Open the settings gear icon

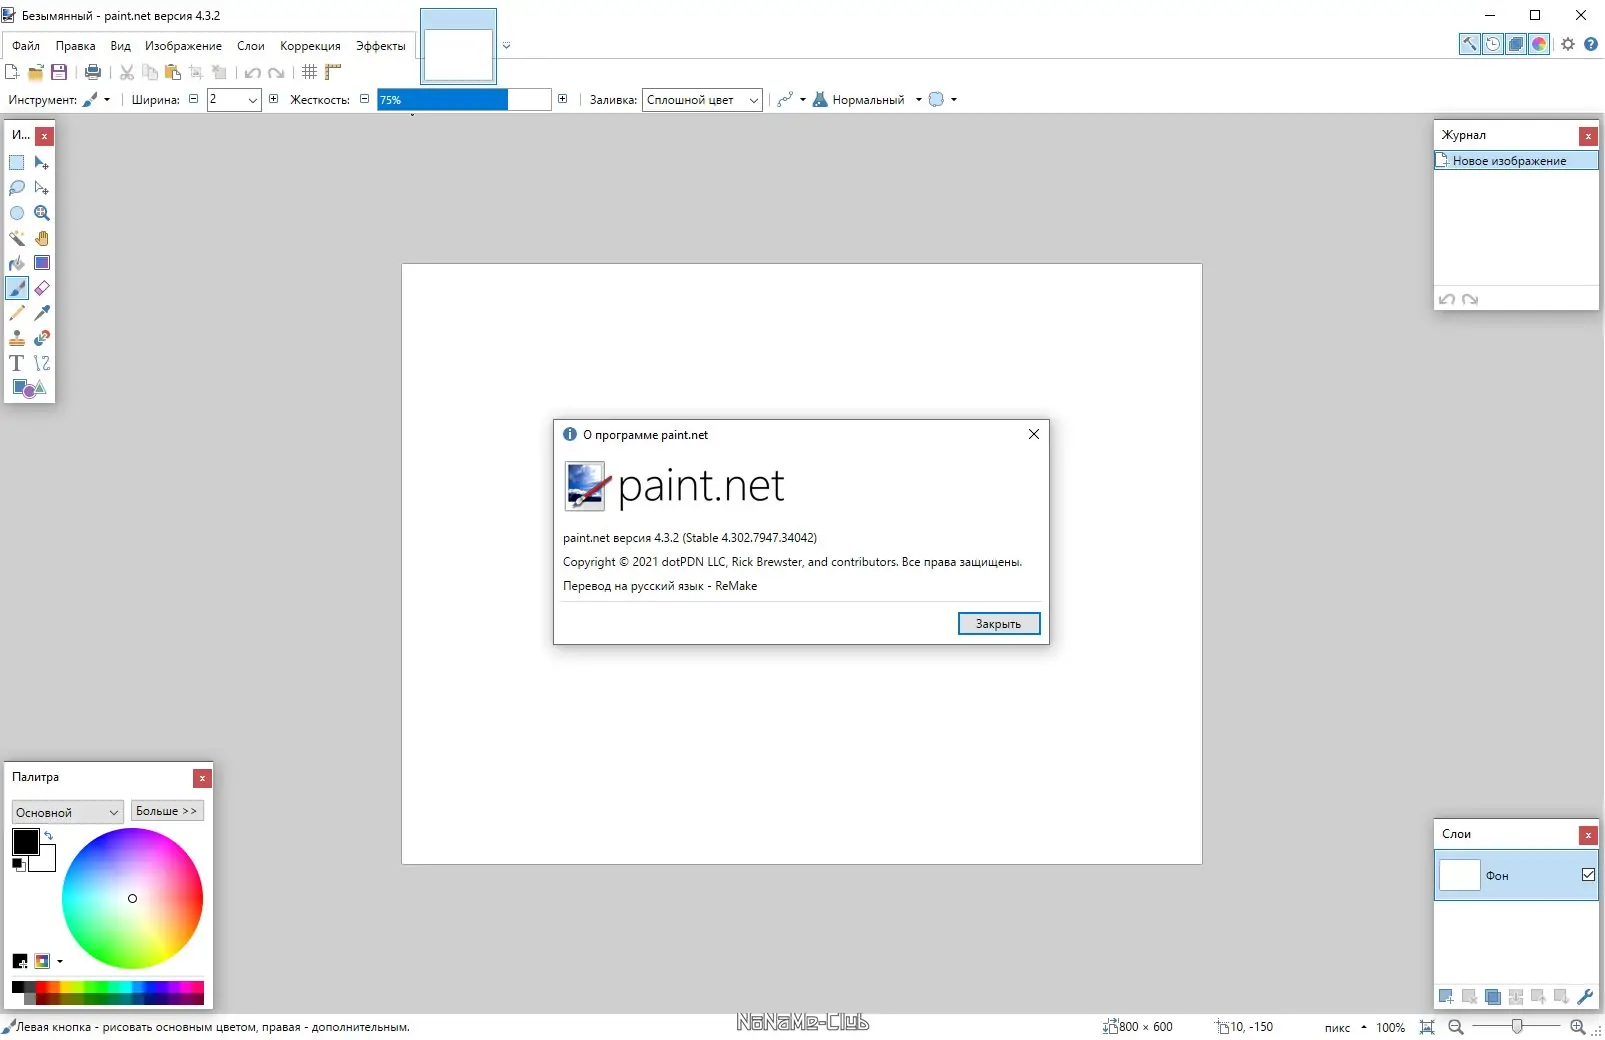point(1568,44)
